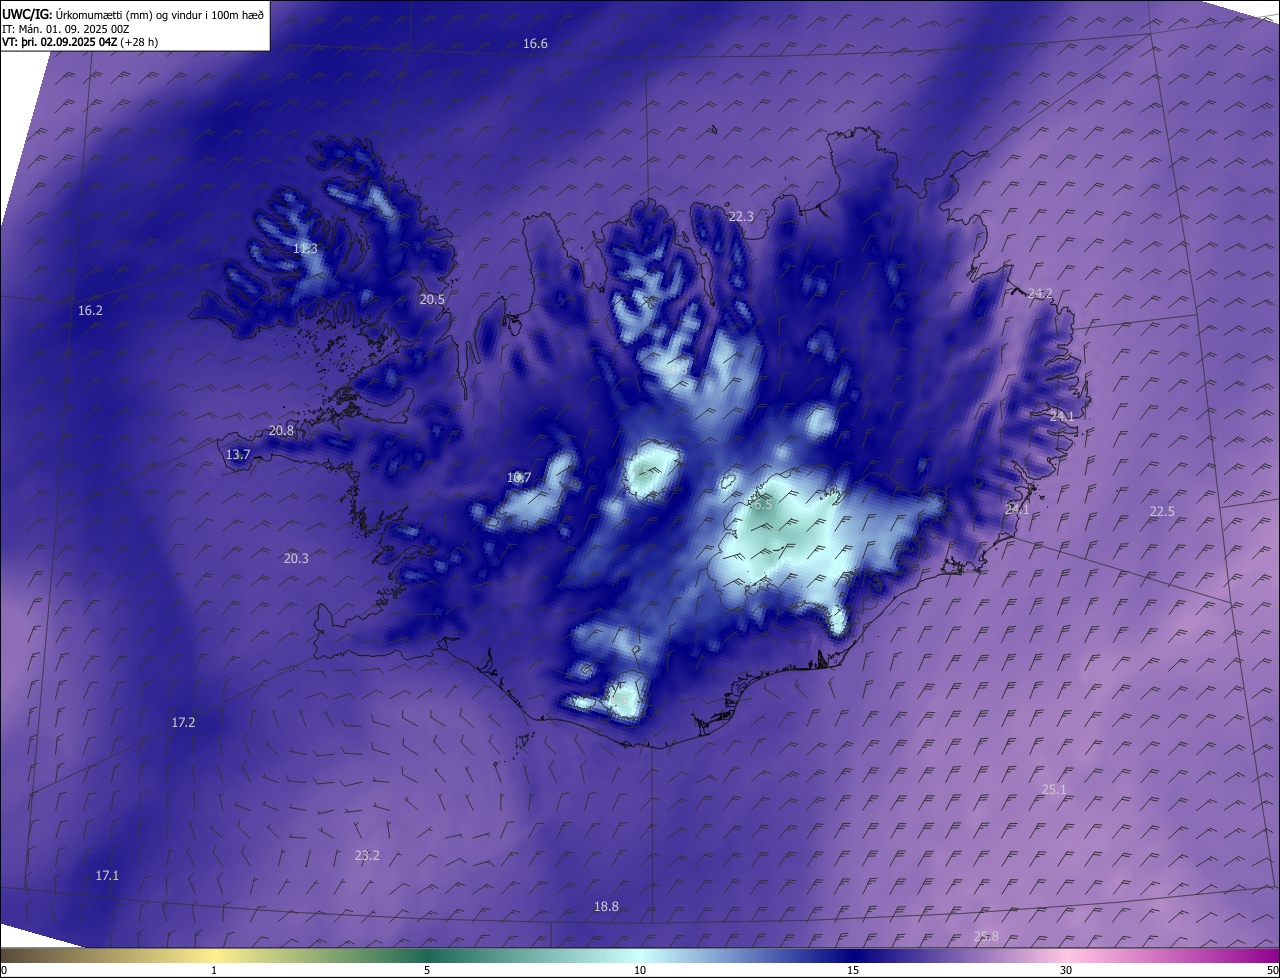Click the 20.5 value label

click(x=432, y=299)
